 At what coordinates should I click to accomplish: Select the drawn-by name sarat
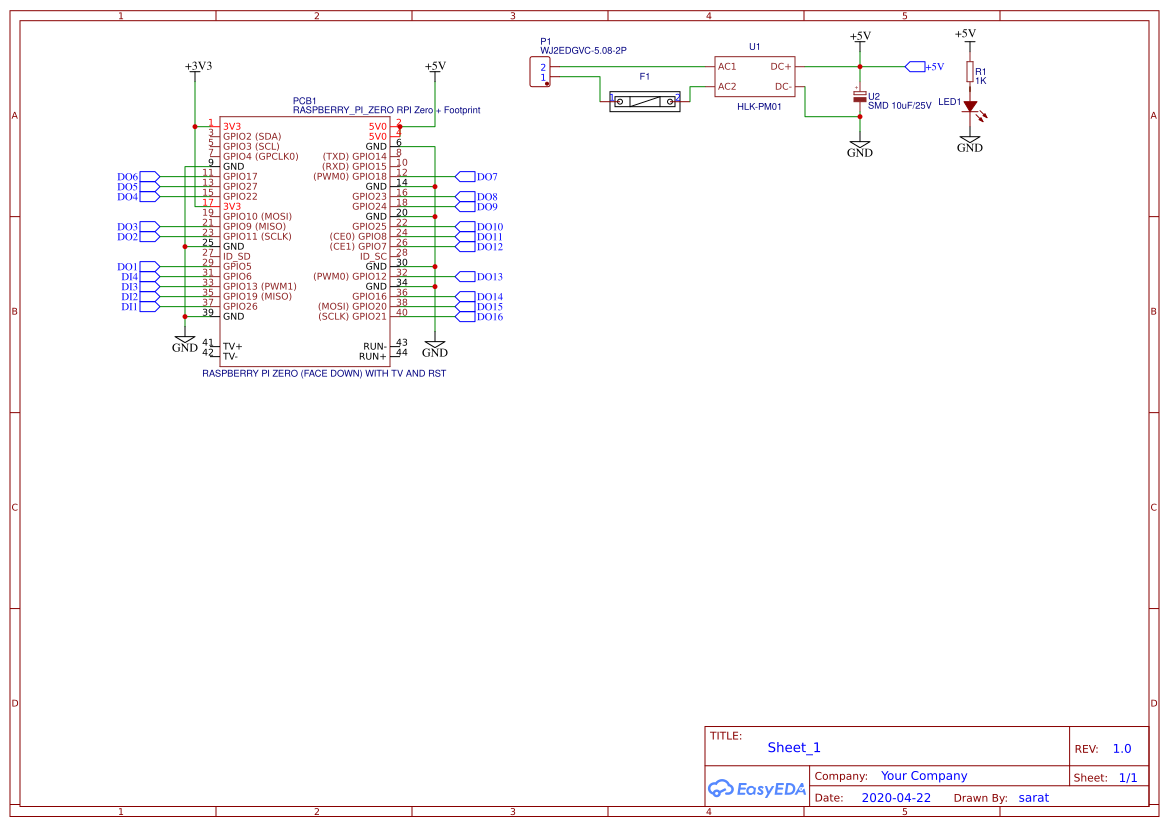[x=1033, y=798]
